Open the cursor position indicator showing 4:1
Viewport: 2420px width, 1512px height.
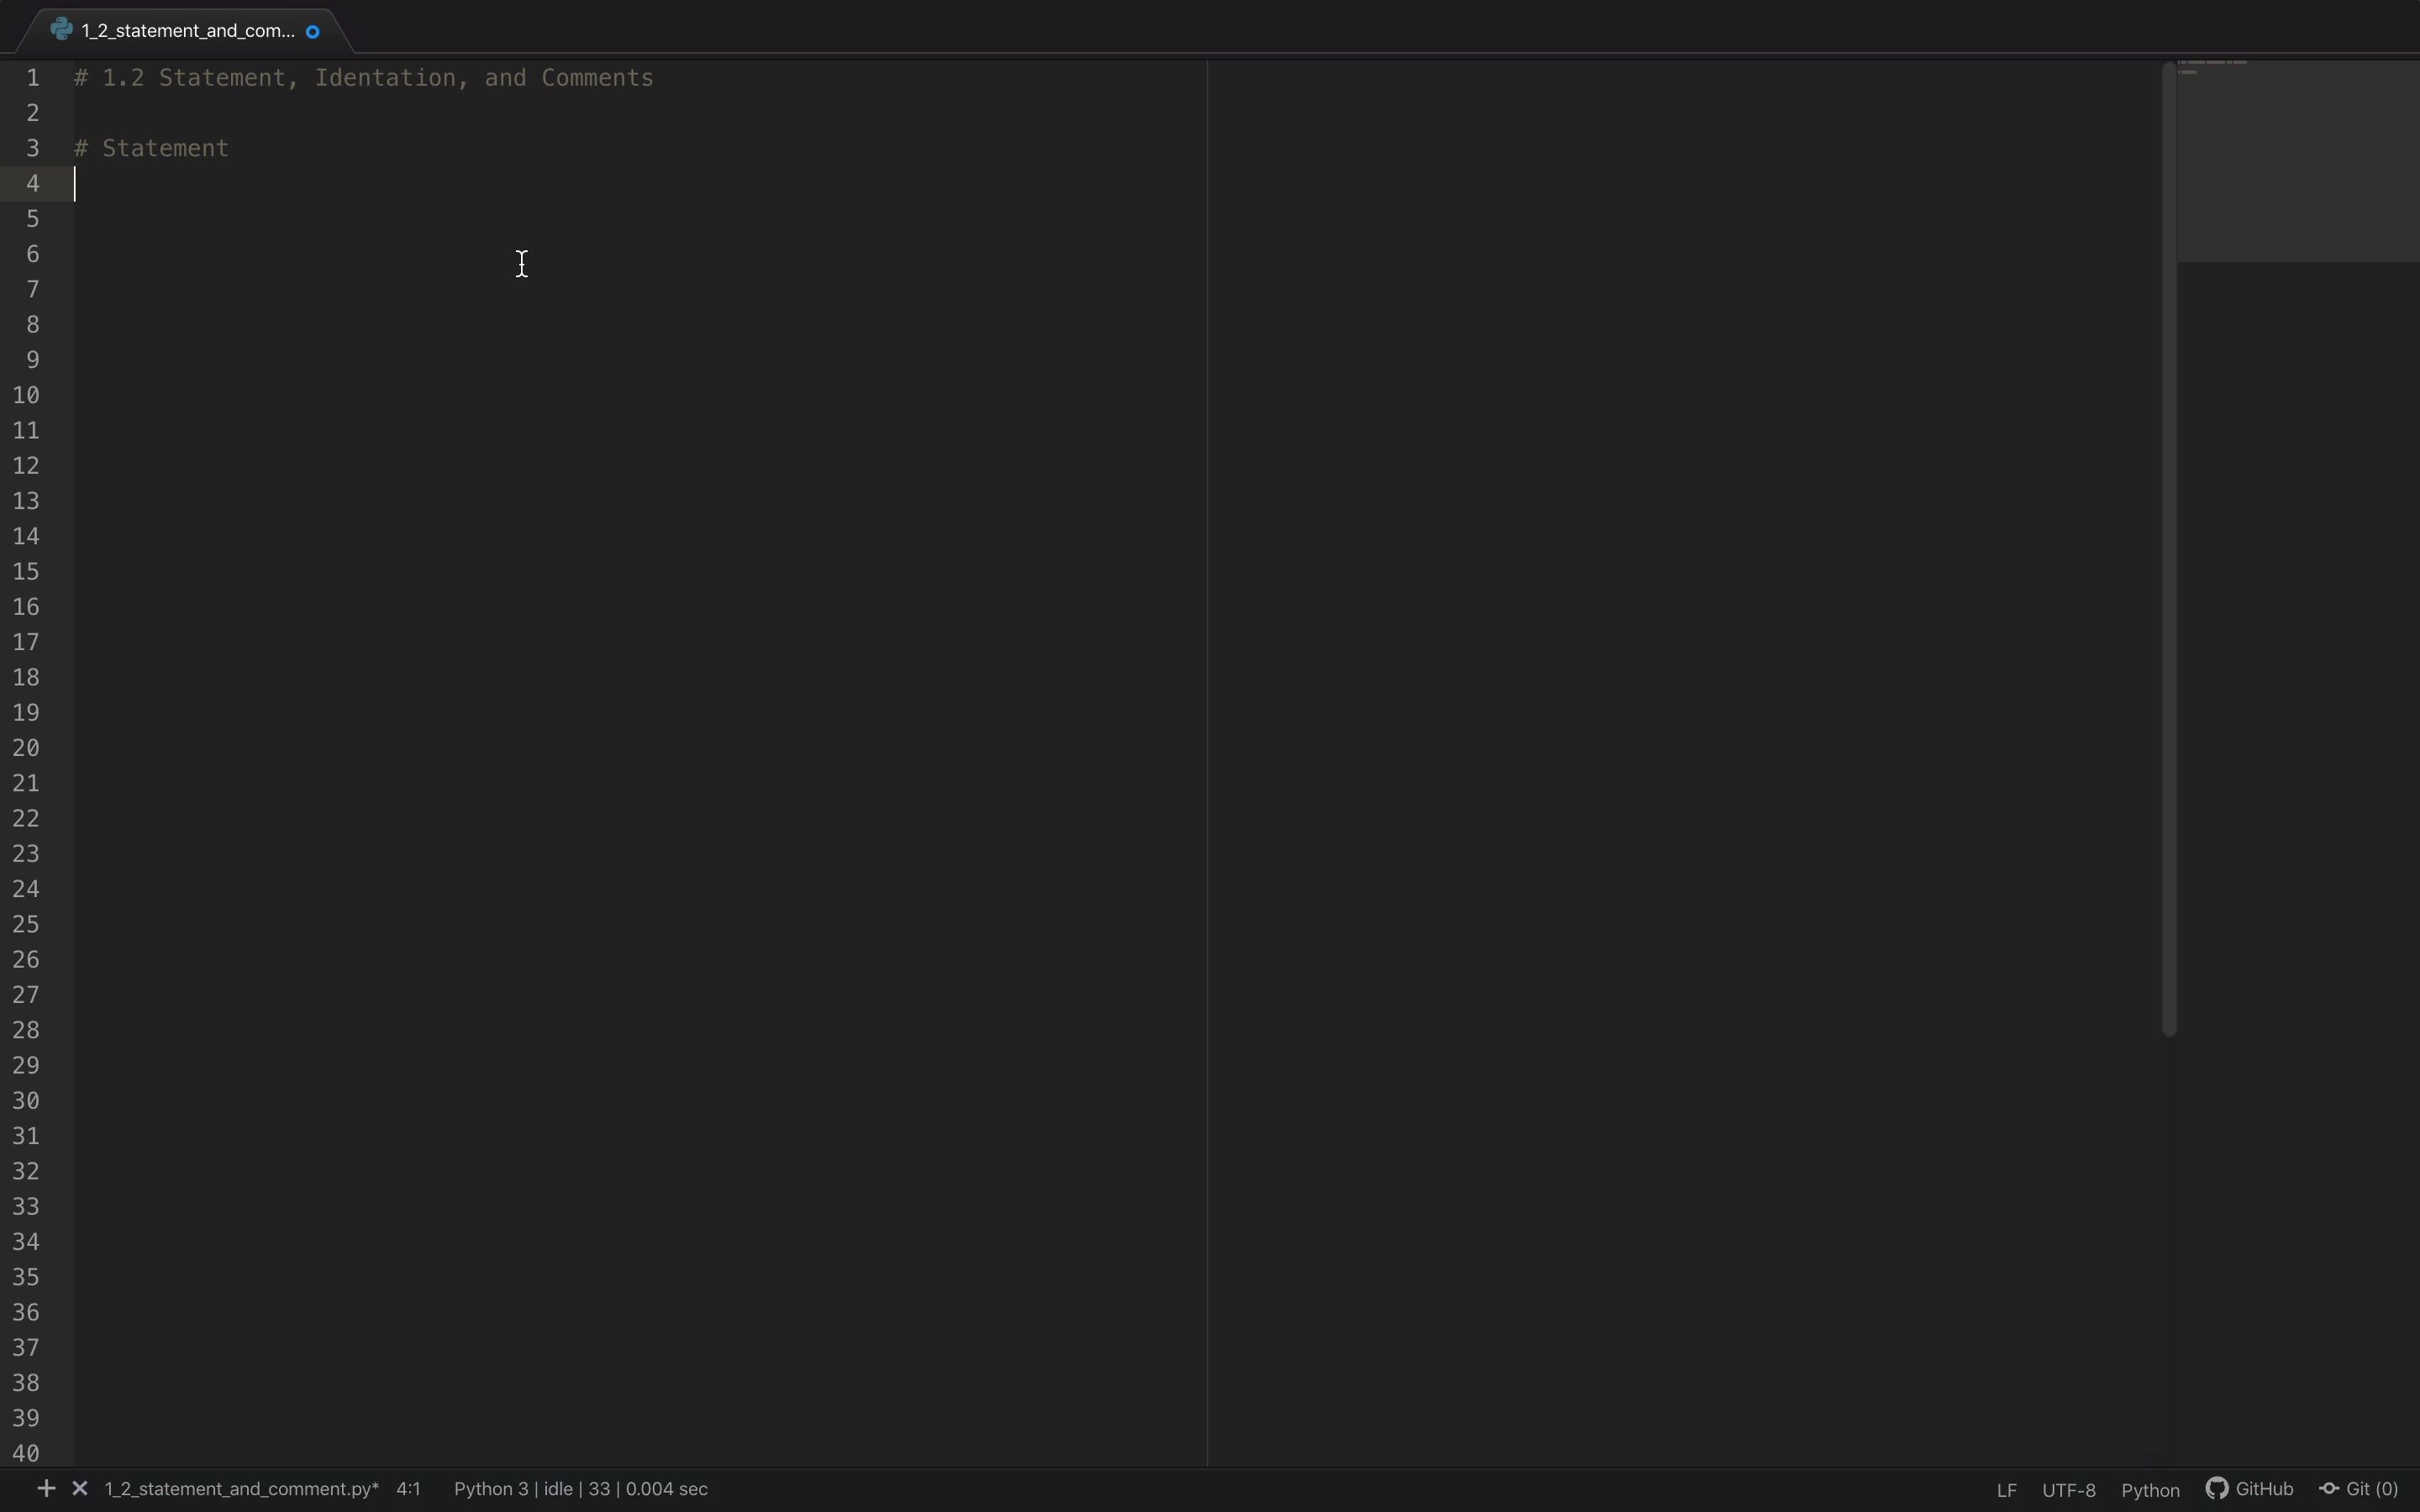407,1489
